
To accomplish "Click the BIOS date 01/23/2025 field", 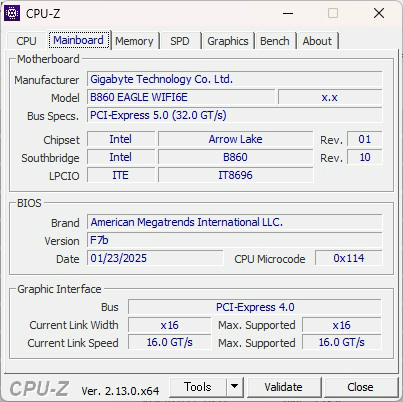I will click(155, 258).
